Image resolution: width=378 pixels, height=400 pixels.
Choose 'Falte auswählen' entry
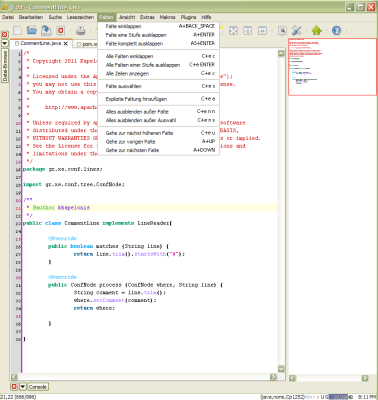[x=159, y=86]
